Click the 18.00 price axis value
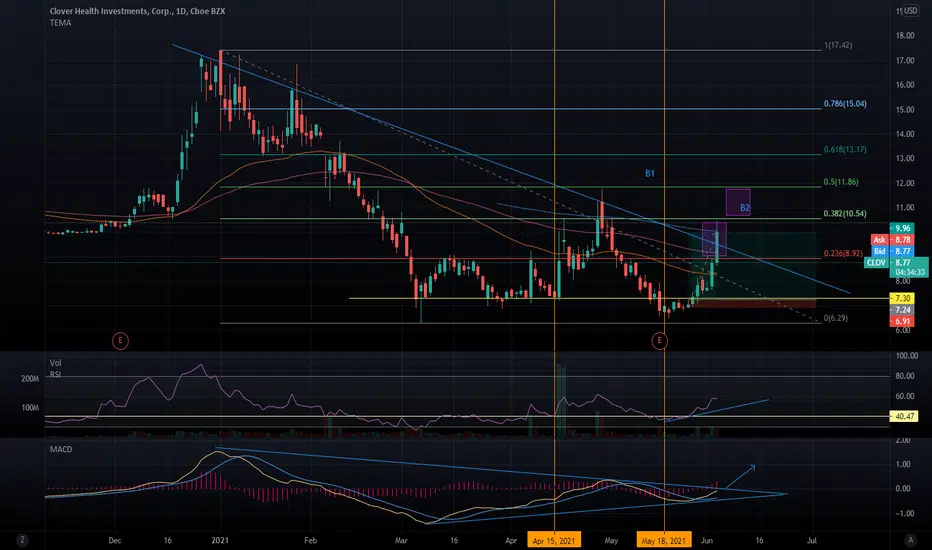The width and height of the screenshot is (932, 550). coord(905,36)
